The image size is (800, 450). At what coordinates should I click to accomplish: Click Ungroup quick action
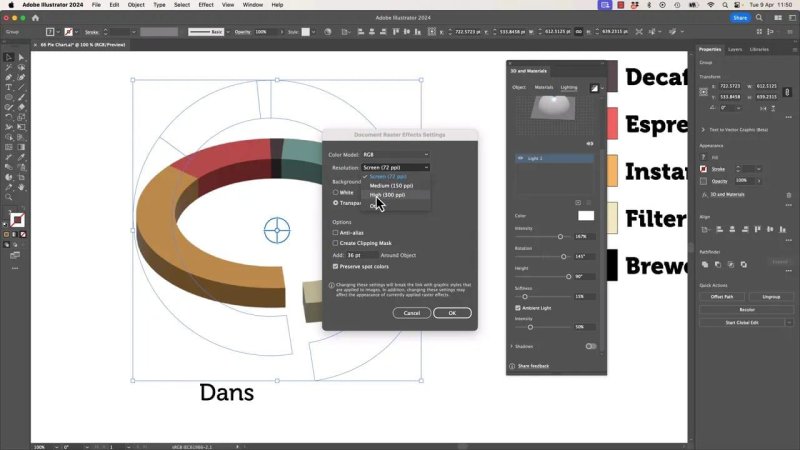point(771,296)
